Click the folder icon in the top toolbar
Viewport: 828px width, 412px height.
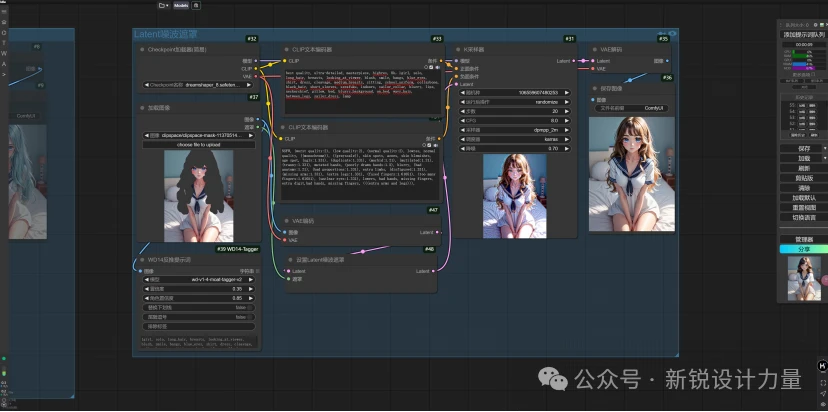162,5
